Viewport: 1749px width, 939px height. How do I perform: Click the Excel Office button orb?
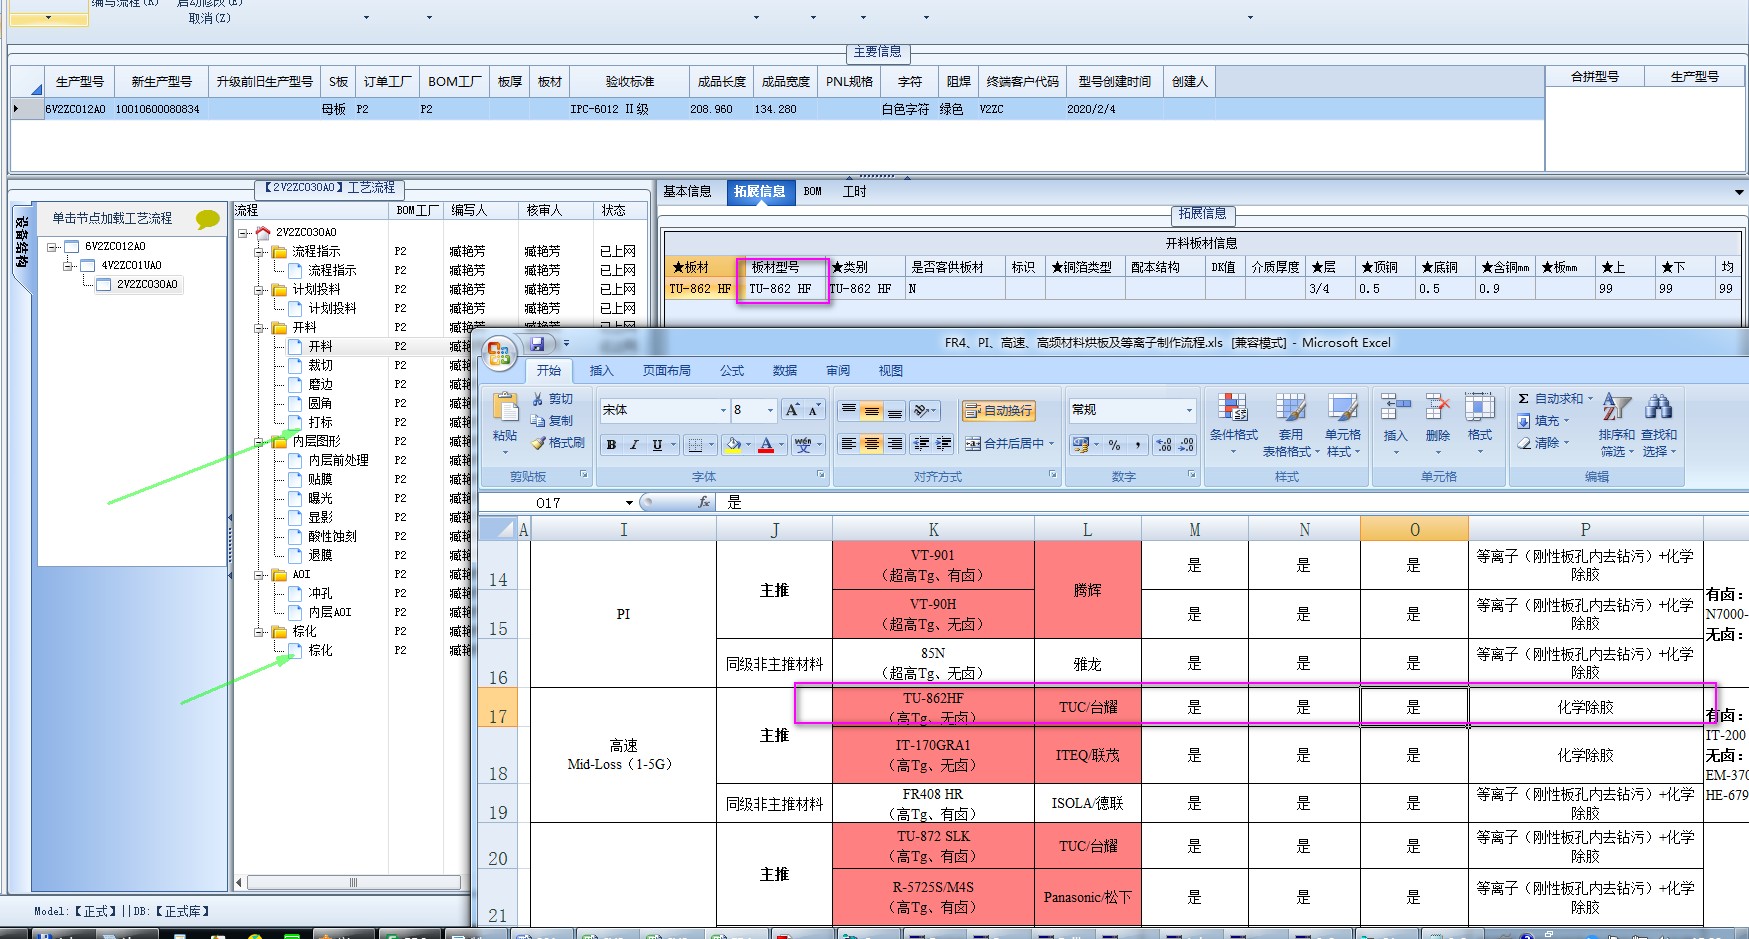coord(499,352)
